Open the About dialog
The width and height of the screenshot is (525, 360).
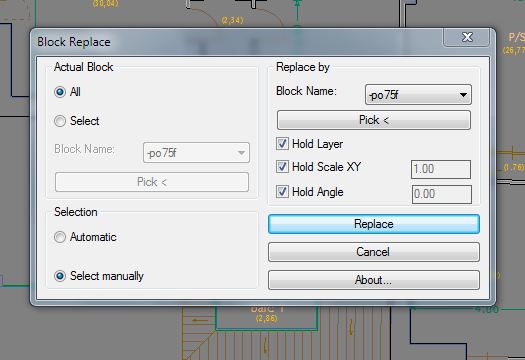(x=374, y=280)
